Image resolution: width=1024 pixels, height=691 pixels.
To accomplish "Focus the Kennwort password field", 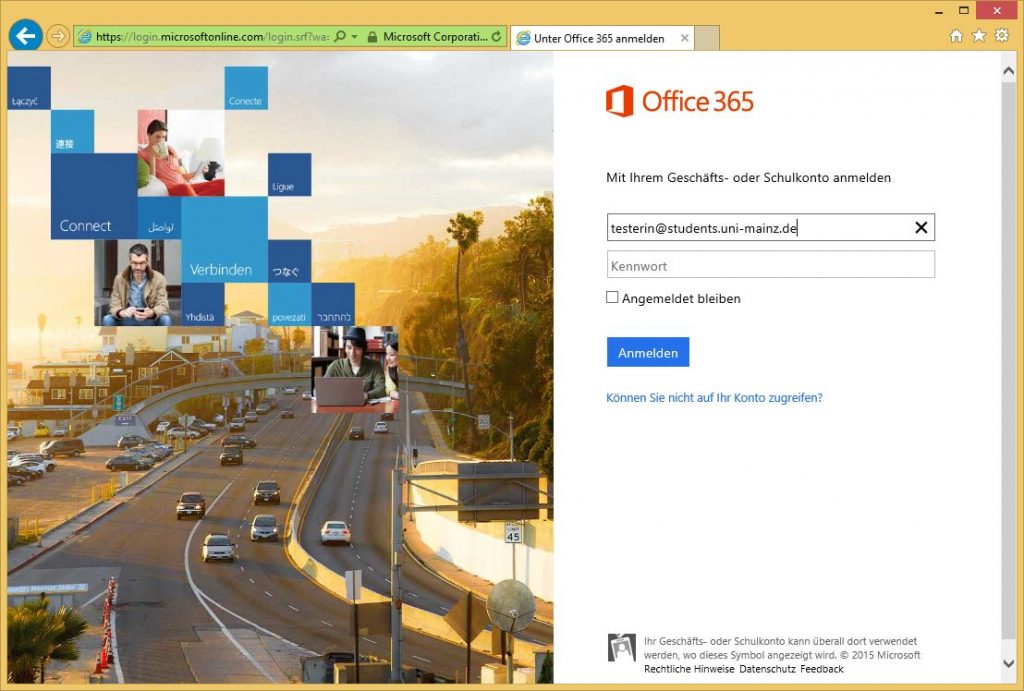I will 771,265.
